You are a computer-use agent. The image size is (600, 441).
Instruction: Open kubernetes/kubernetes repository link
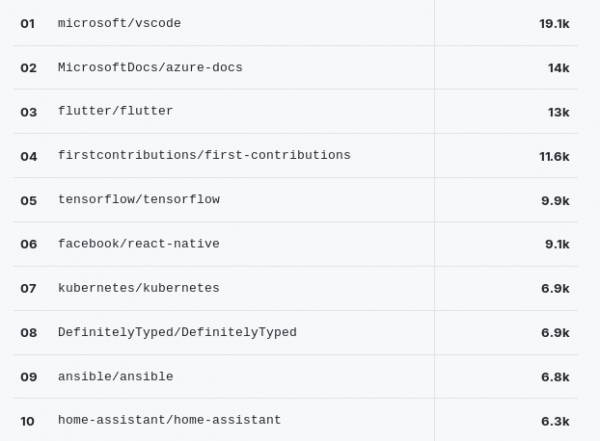click(x=139, y=288)
